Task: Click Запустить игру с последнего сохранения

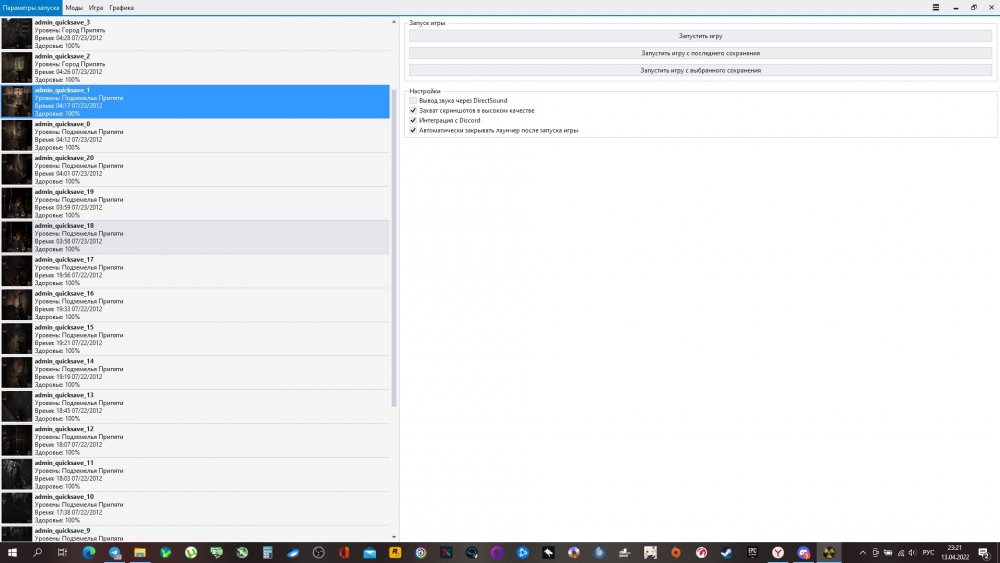Action: pos(700,53)
